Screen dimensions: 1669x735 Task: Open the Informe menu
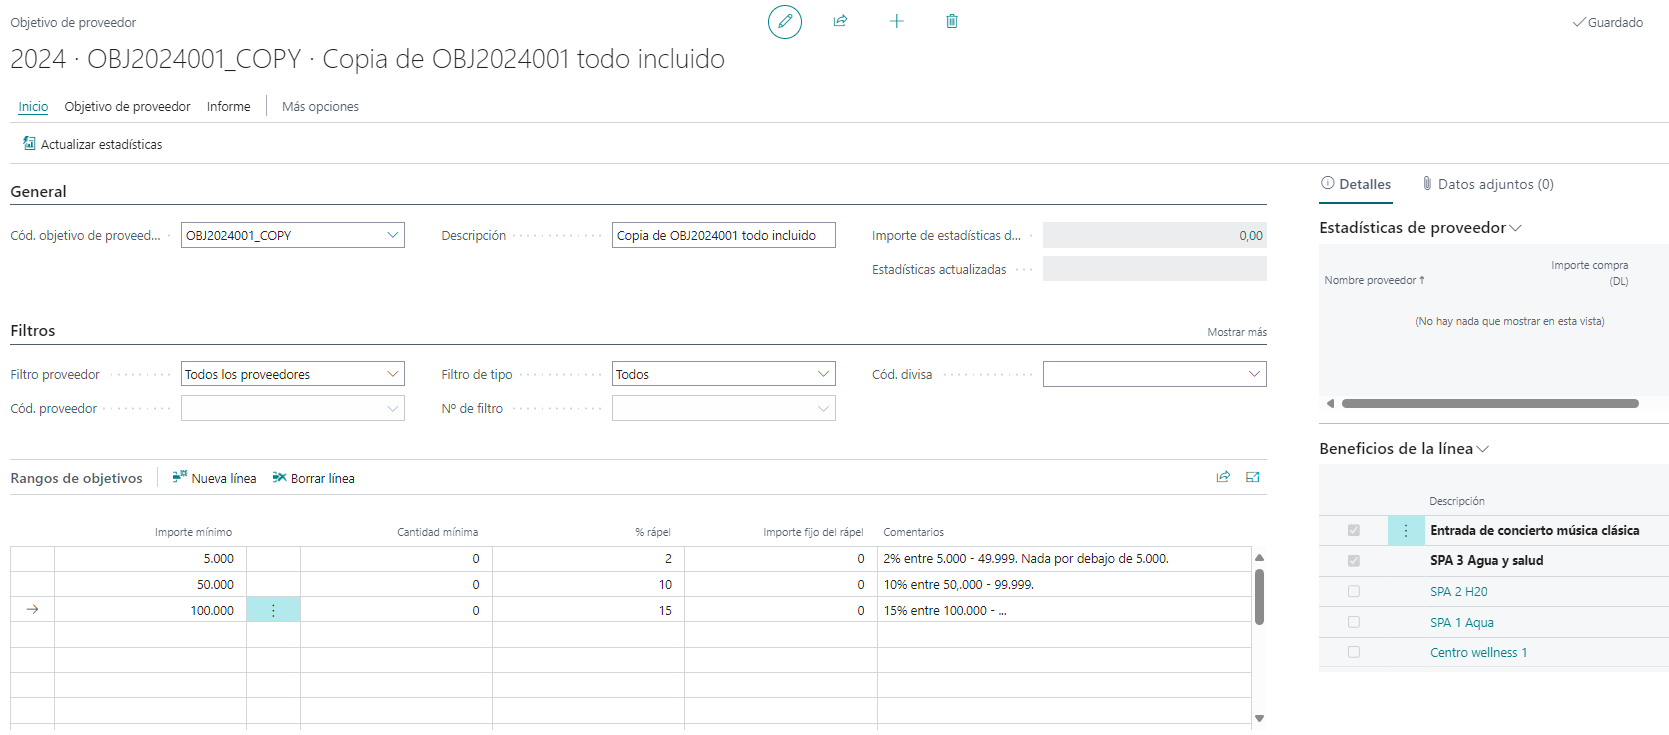229,107
